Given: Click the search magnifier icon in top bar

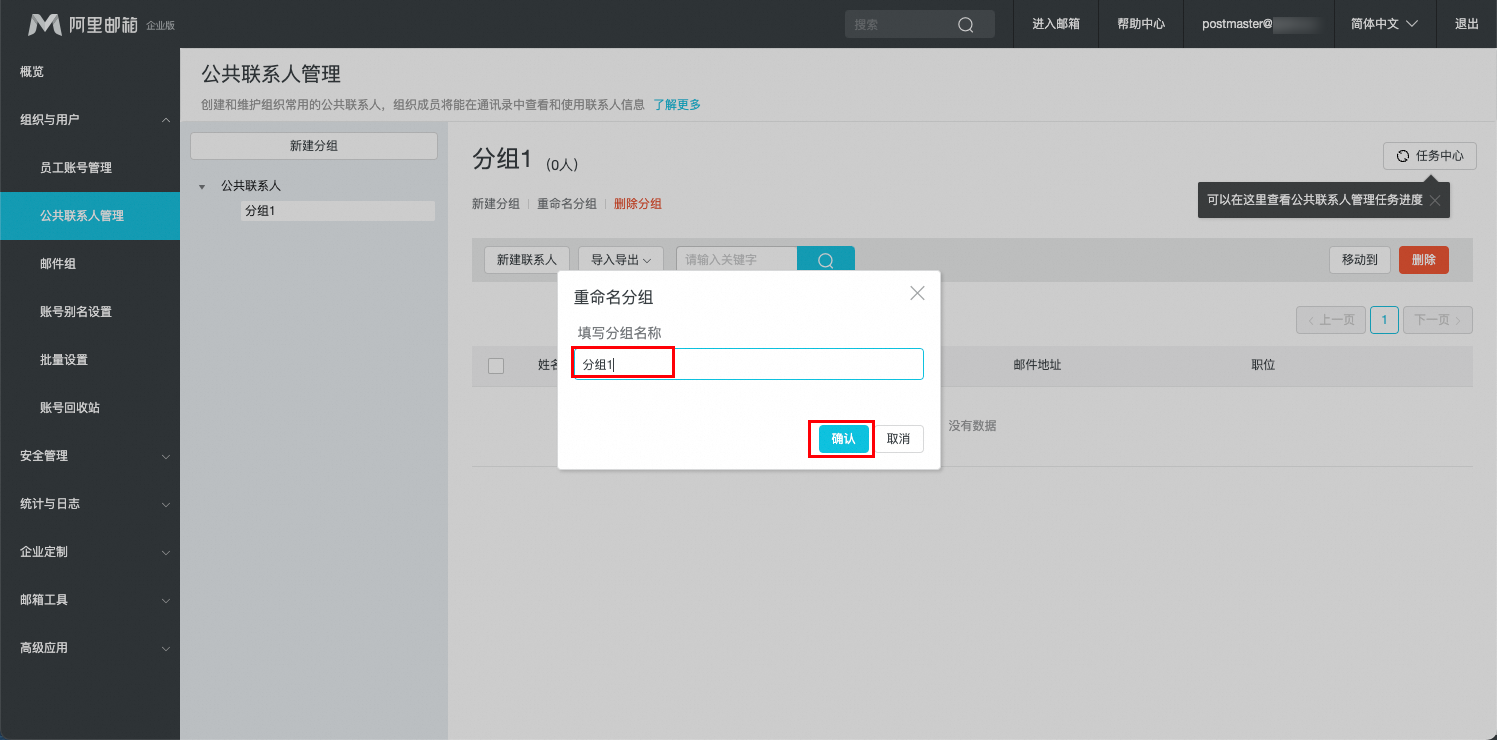Looking at the screenshot, I should tap(965, 25).
